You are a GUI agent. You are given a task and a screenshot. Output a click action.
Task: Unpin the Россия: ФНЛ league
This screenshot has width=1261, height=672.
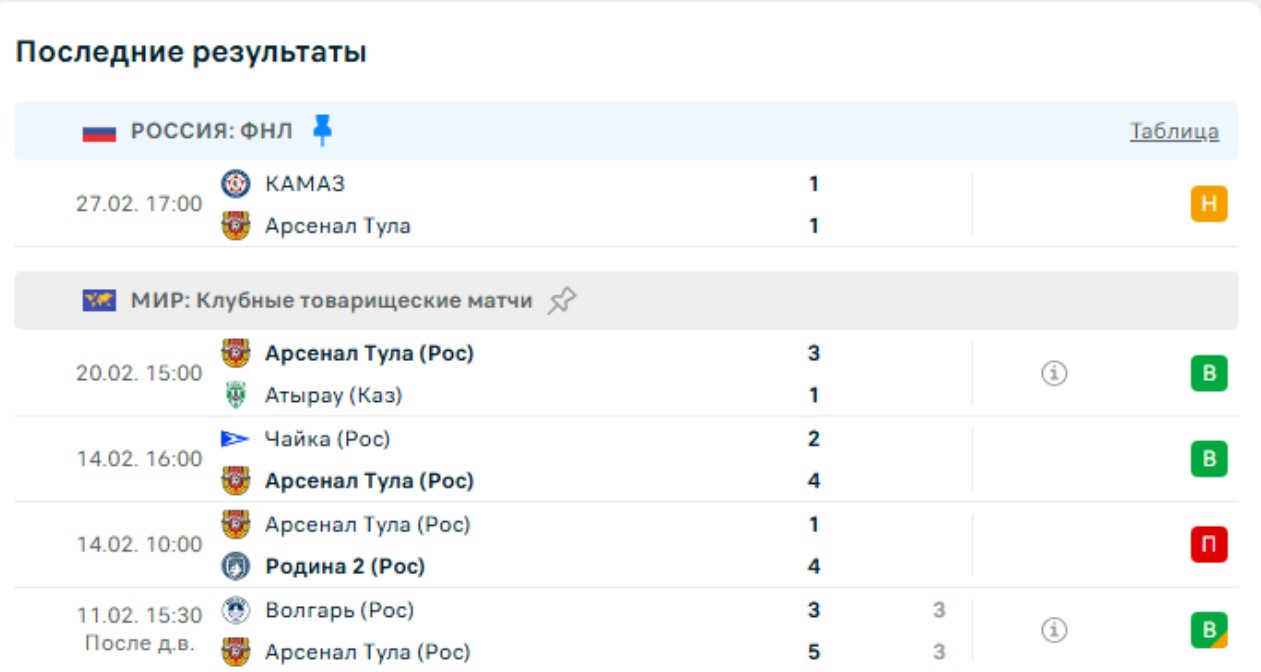pos(322,130)
